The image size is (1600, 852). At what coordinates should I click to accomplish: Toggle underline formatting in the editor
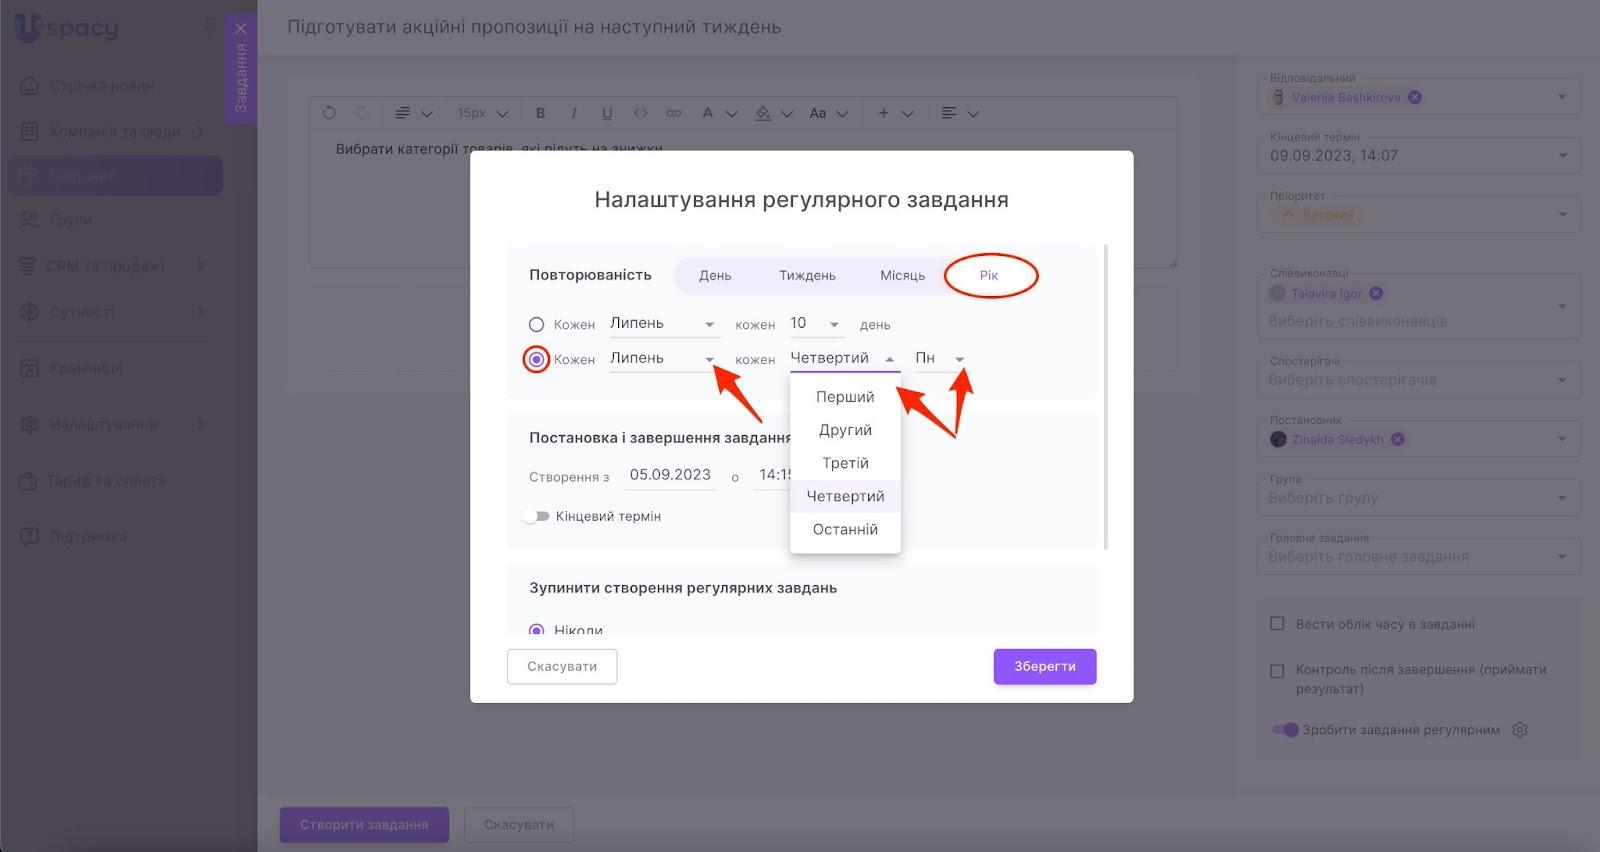(607, 113)
